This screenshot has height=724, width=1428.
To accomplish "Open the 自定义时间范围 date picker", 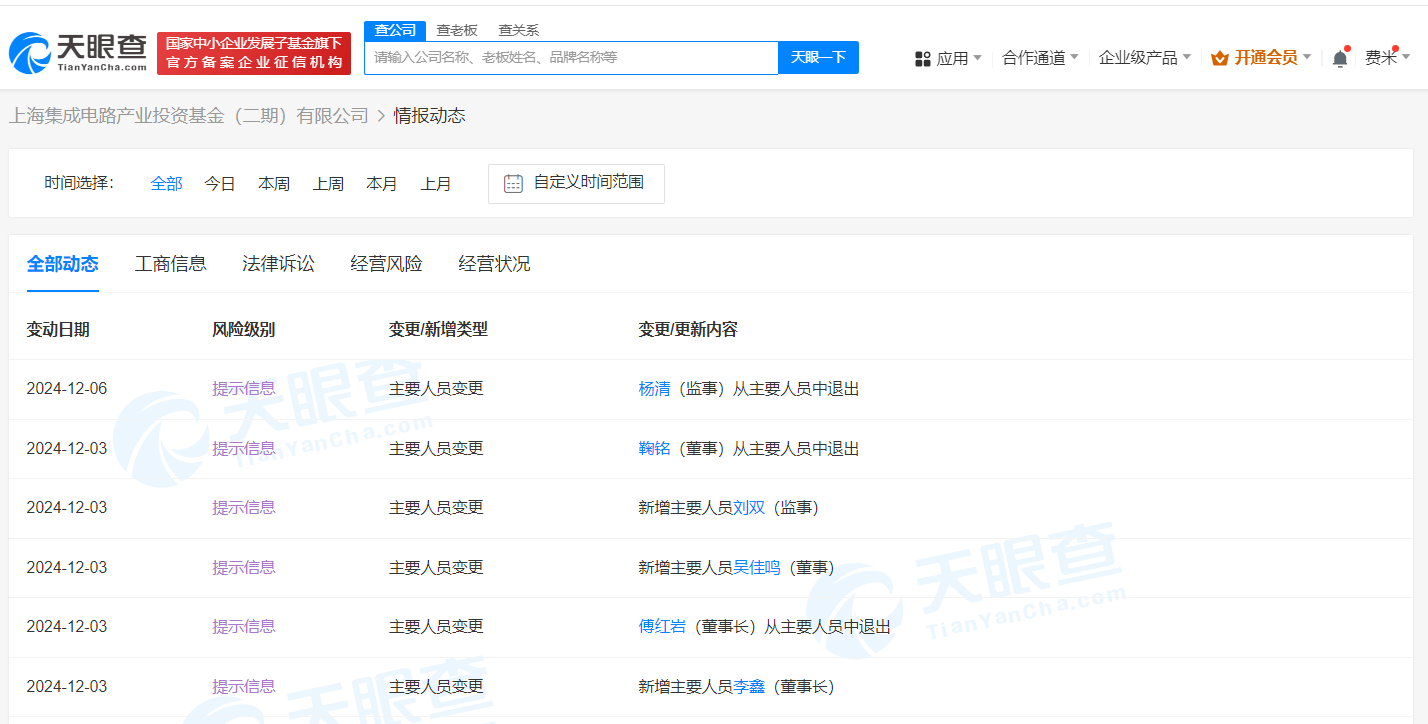I will 576,183.
